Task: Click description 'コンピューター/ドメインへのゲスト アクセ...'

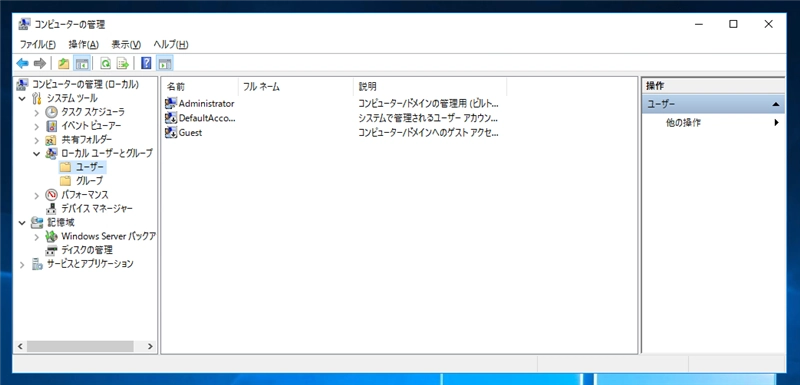Action: tap(428, 133)
